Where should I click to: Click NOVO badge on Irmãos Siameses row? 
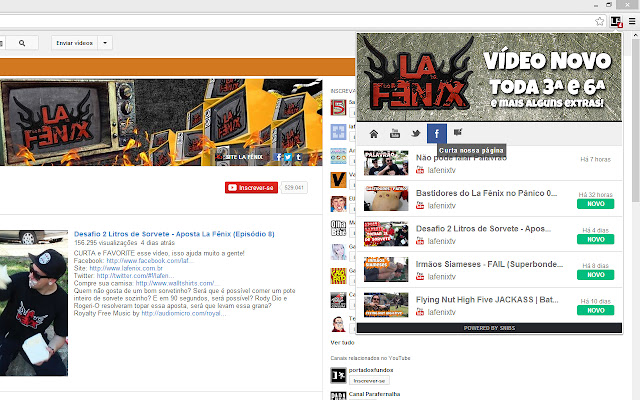point(596,275)
